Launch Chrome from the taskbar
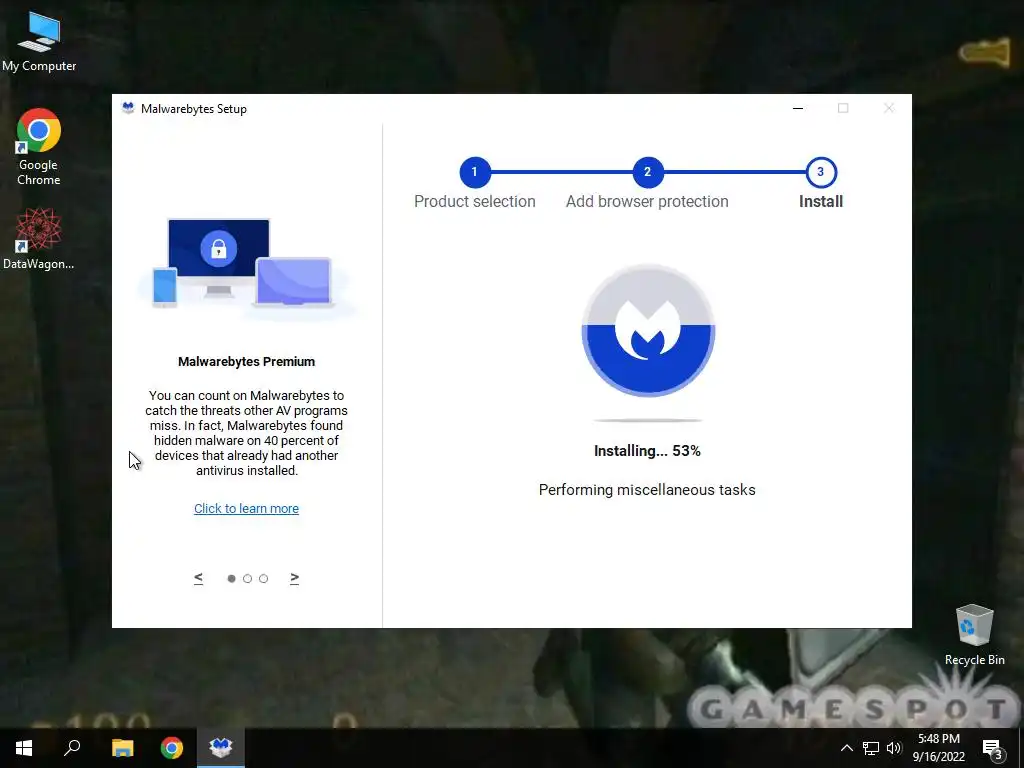This screenshot has height=768, width=1024. (172, 748)
